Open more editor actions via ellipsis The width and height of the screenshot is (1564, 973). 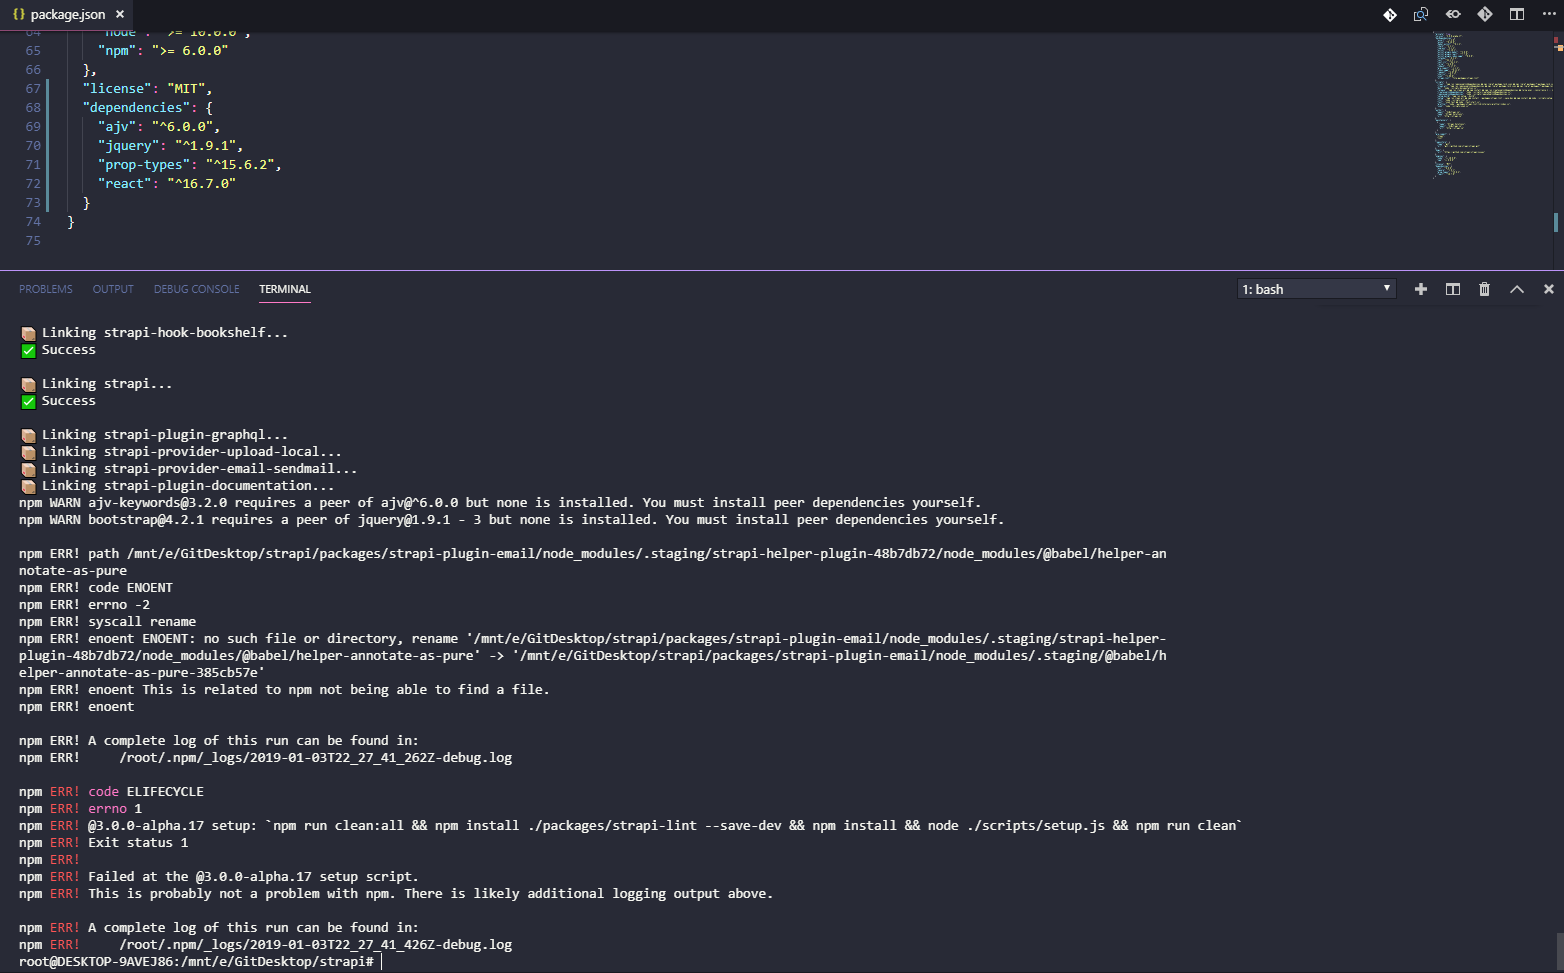click(1551, 14)
